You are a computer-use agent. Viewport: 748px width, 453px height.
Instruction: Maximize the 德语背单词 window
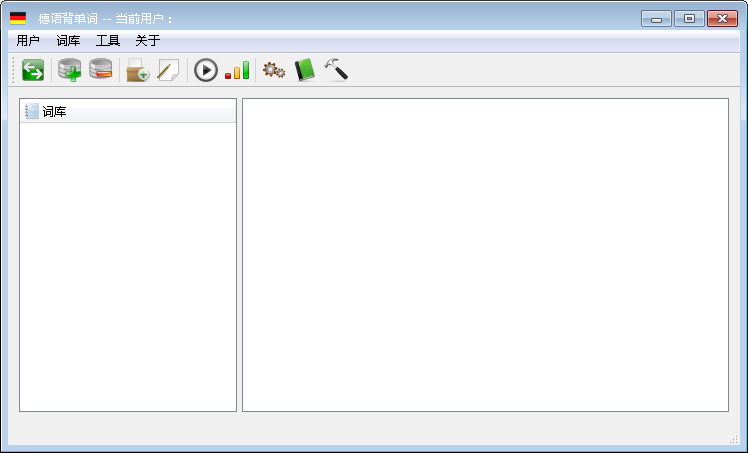coord(689,18)
